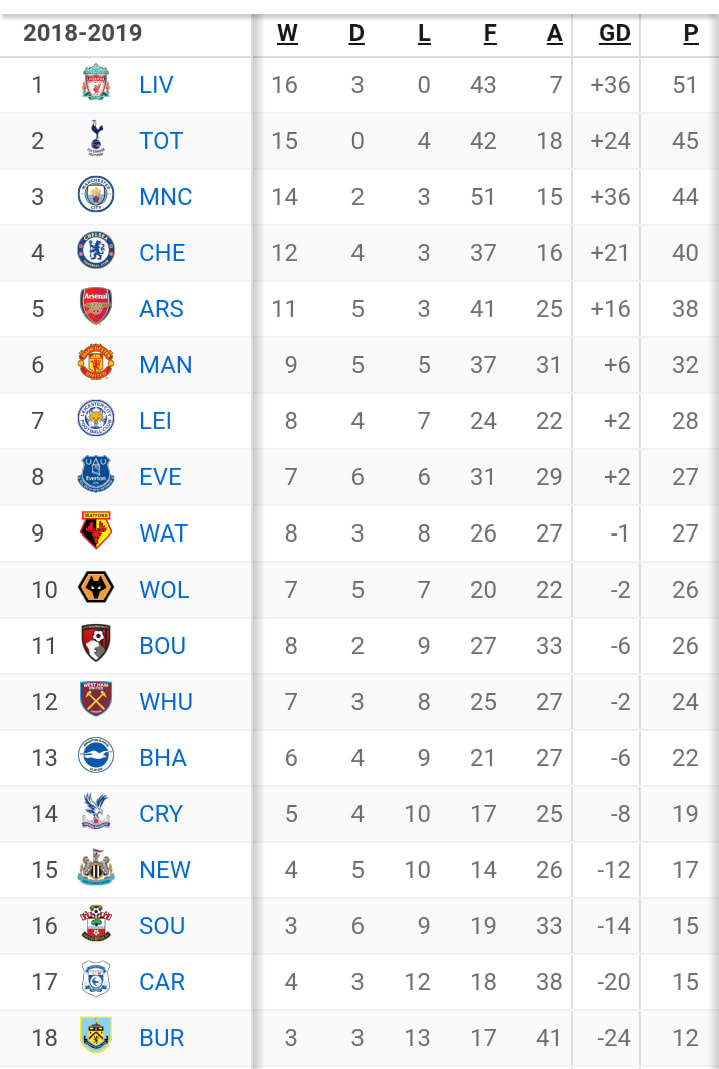This screenshot has width=719, height=1069.
Task: Click the Manchester United crest
Action: (96, 363)
